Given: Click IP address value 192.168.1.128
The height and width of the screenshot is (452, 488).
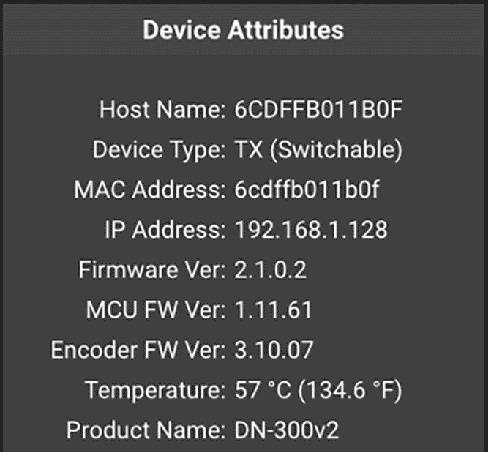Looking at the screenshot, I should click(311, 230).
